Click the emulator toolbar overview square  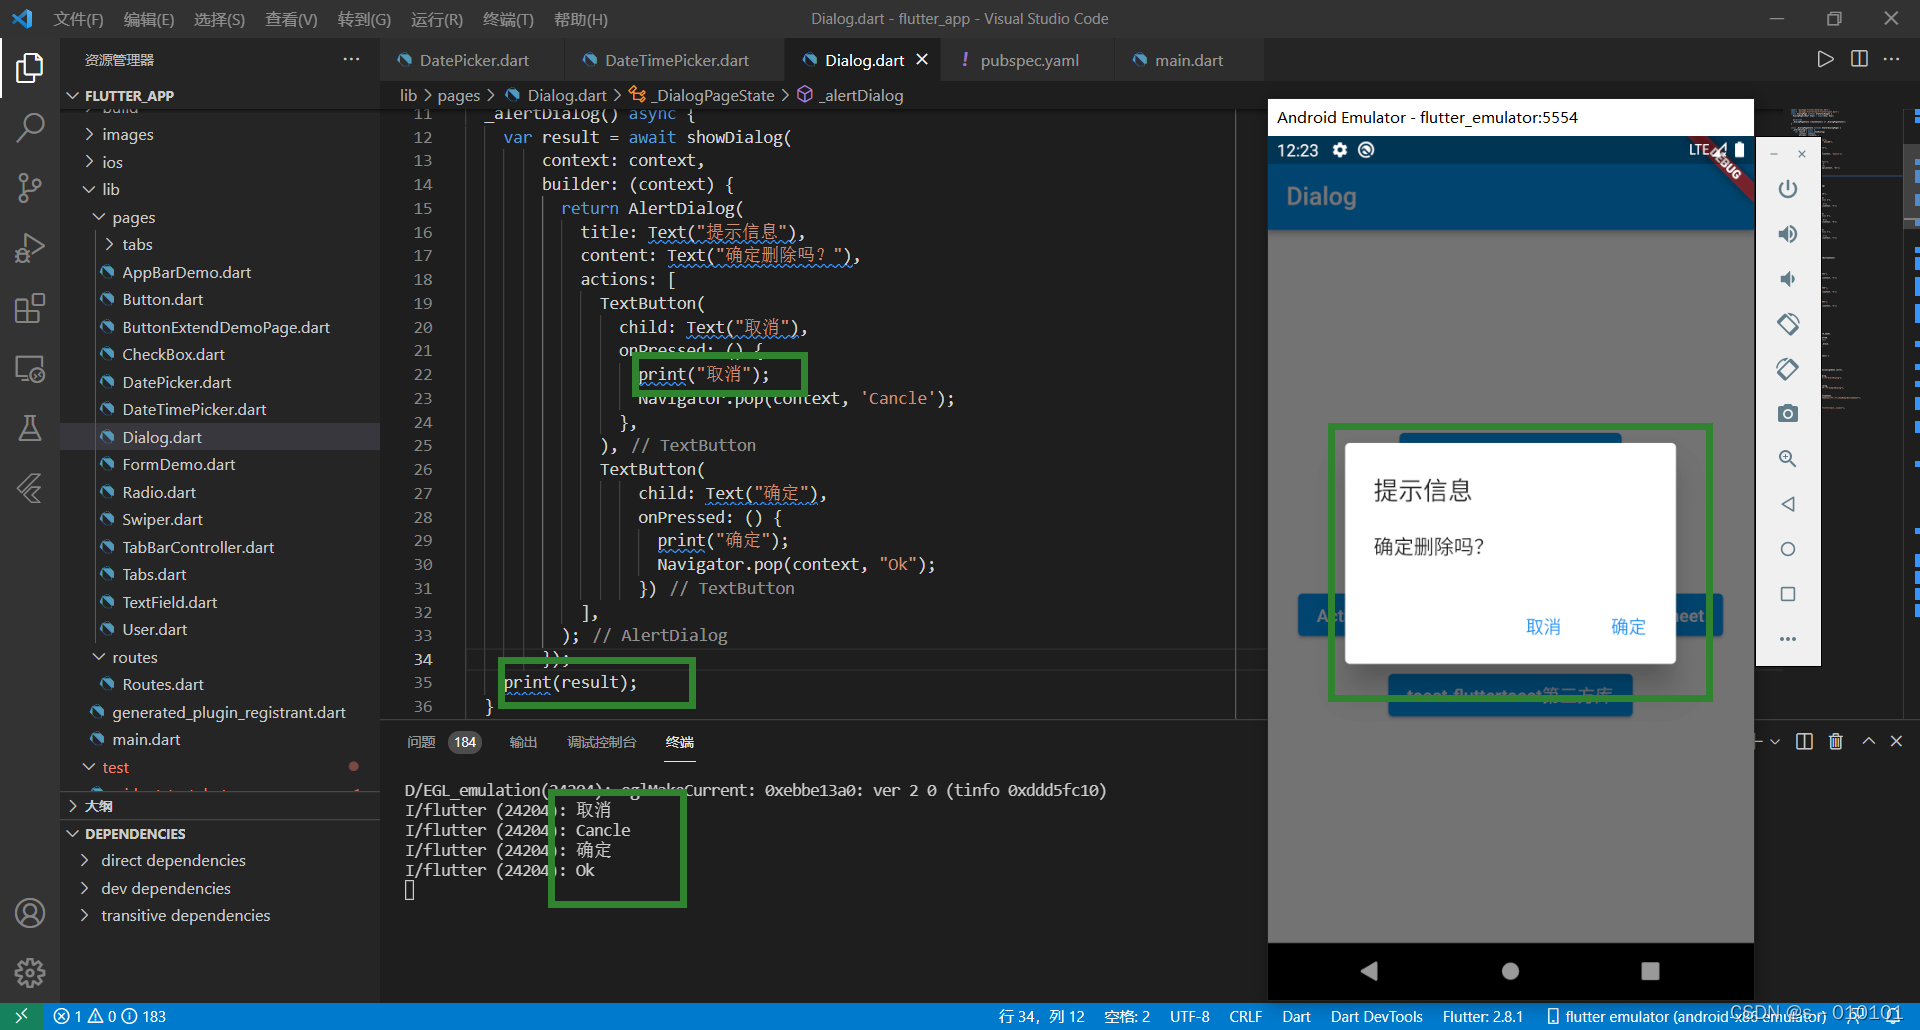click(1788, 594)
